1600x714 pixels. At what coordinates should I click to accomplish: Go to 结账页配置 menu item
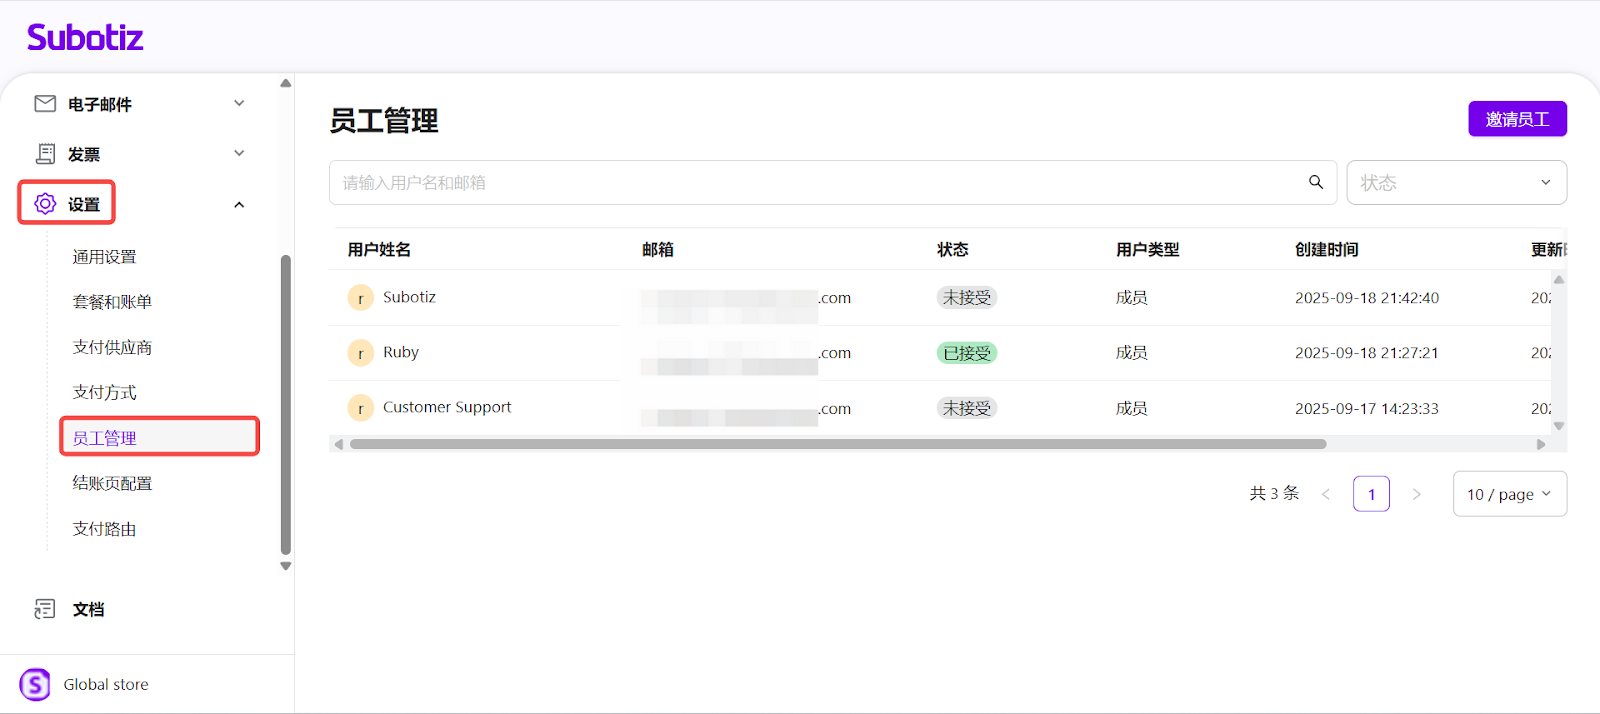pyautogui.click(x=112, y=483)
